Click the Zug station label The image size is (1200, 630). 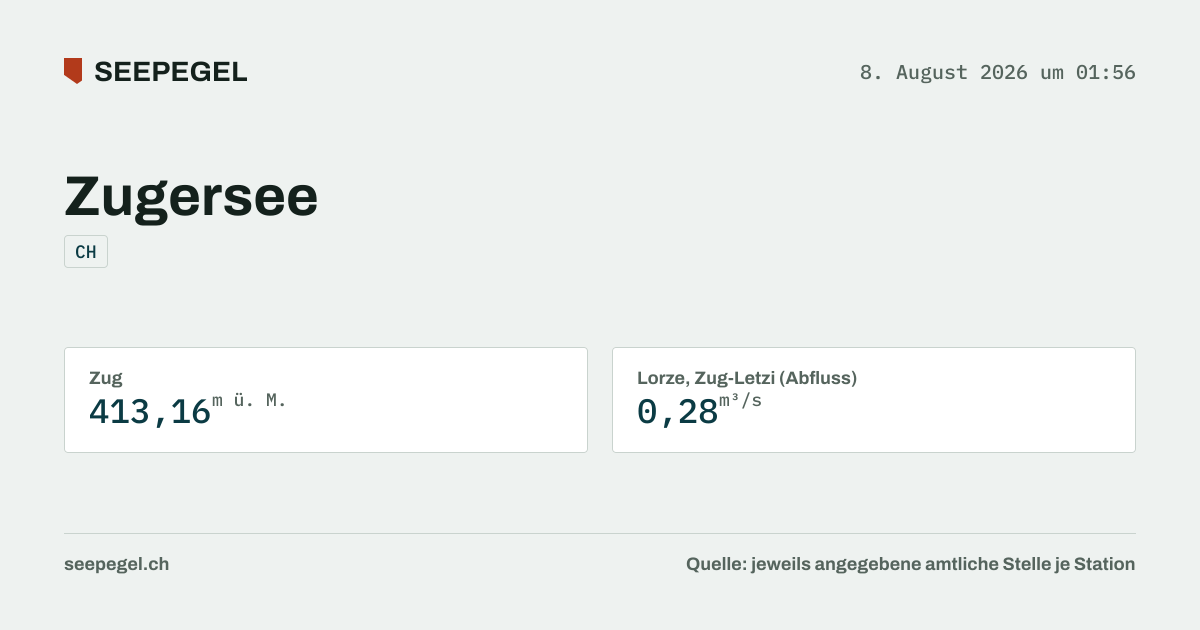pos(106,378)
